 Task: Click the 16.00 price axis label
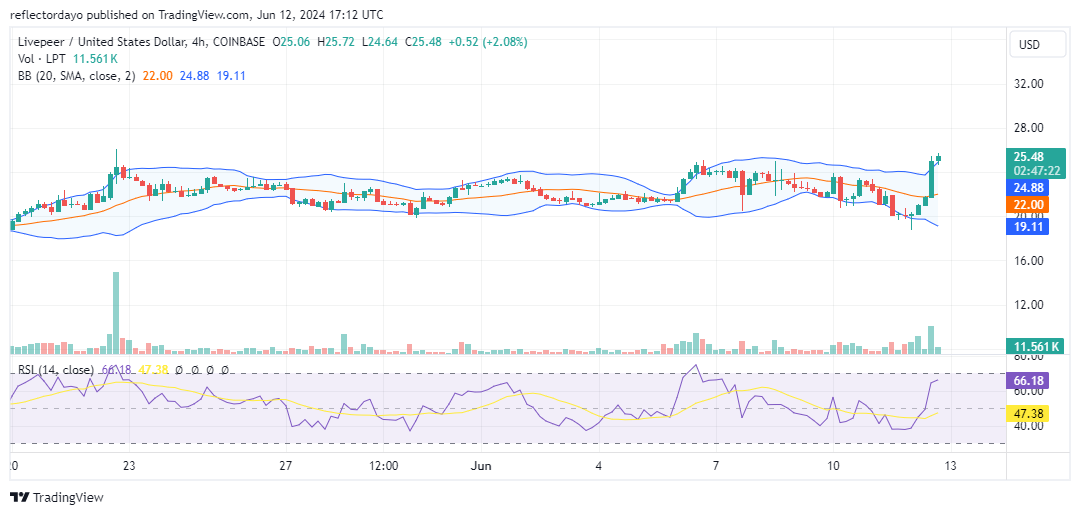(x=1028, y=260)
